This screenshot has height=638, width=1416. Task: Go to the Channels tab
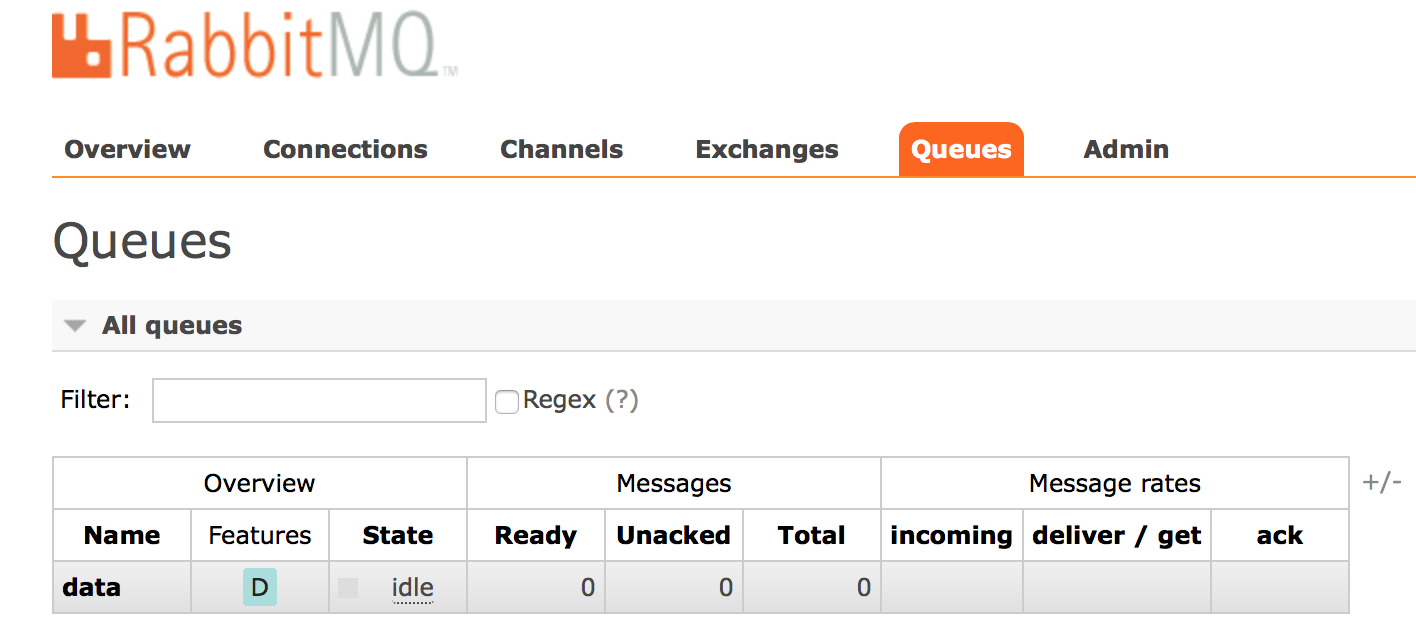[561, 150]
